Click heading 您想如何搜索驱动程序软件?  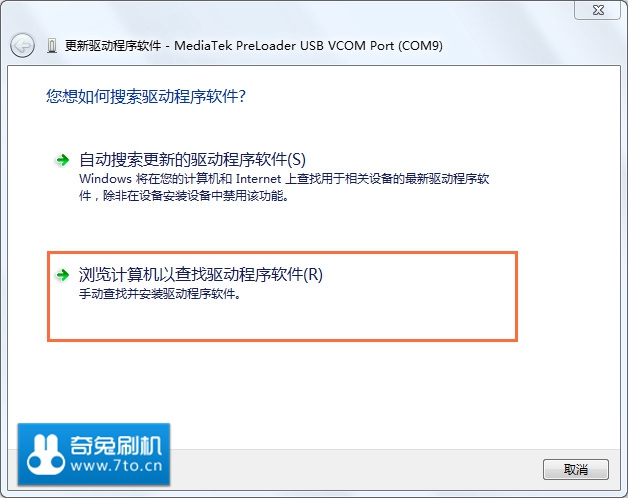[x=146, y=97]
